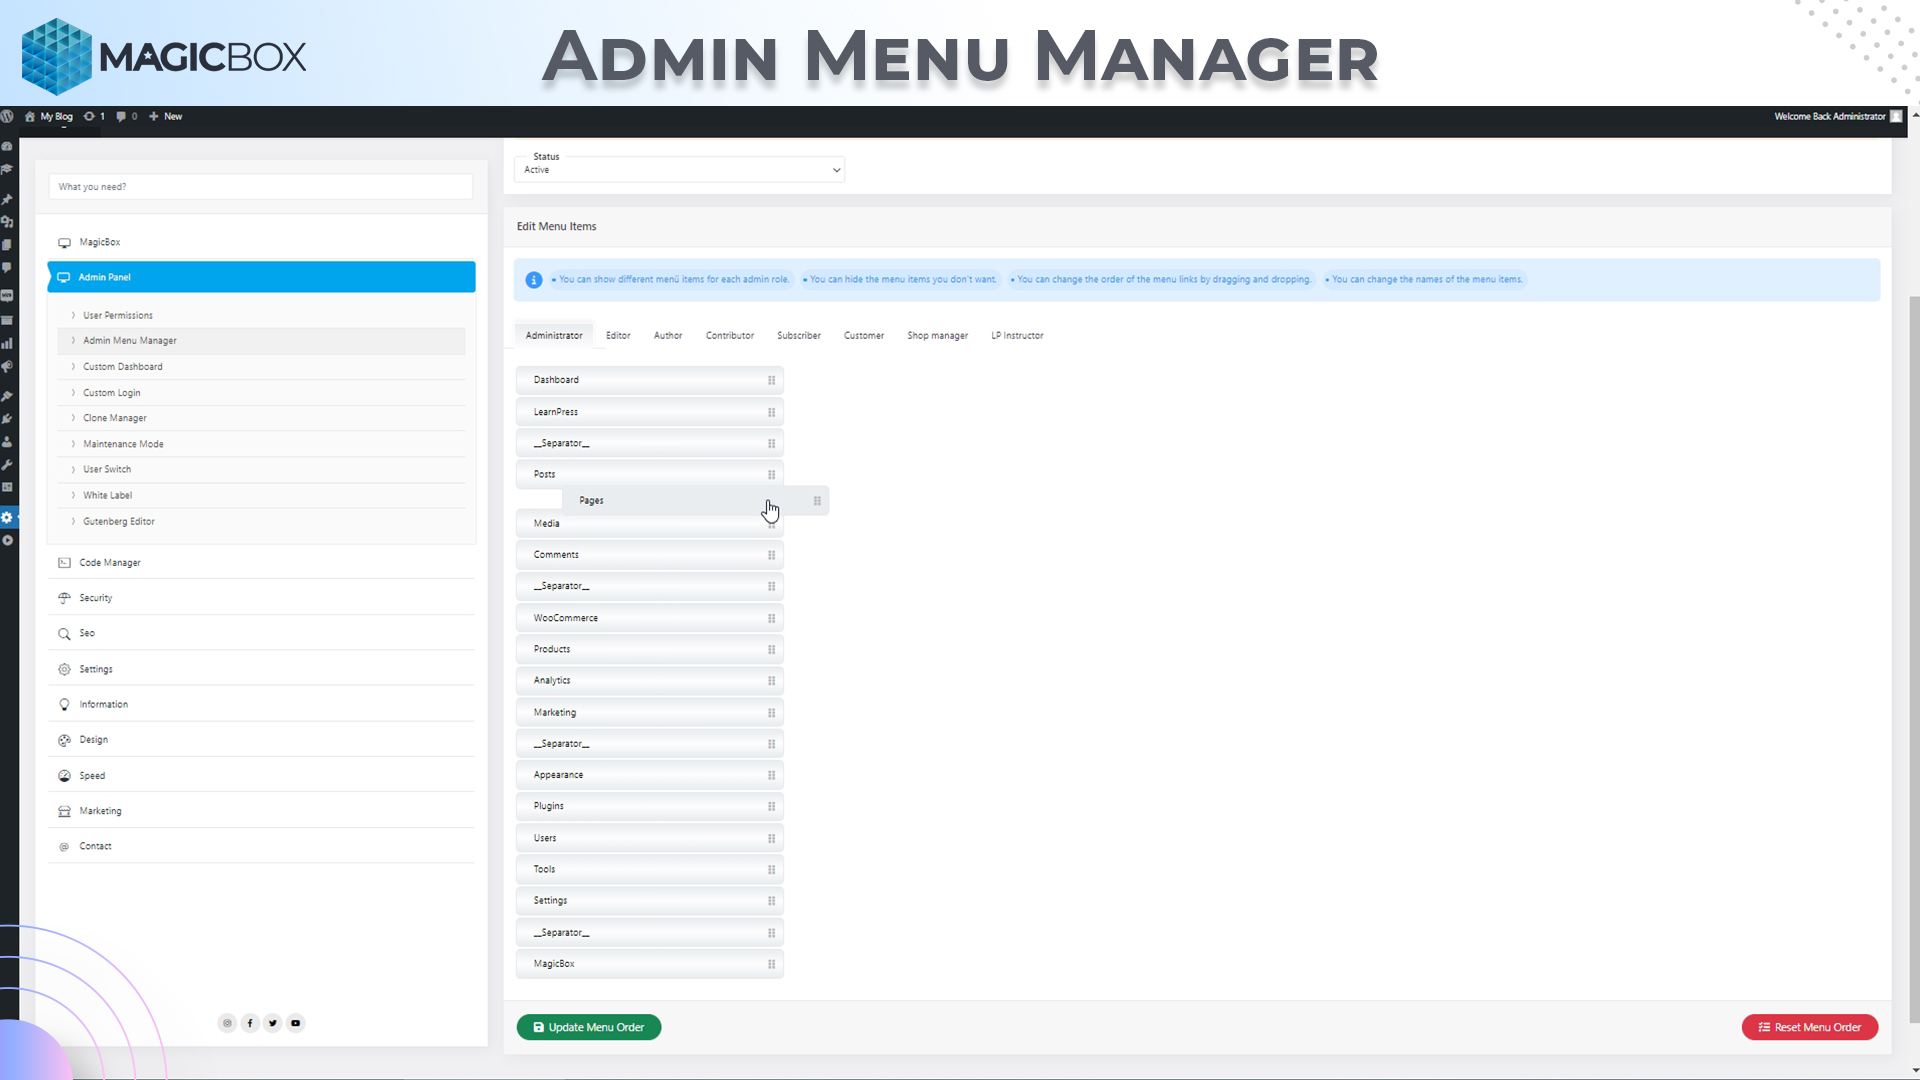Click the Pages icon in WordPress sidebar

click(7, 245)
